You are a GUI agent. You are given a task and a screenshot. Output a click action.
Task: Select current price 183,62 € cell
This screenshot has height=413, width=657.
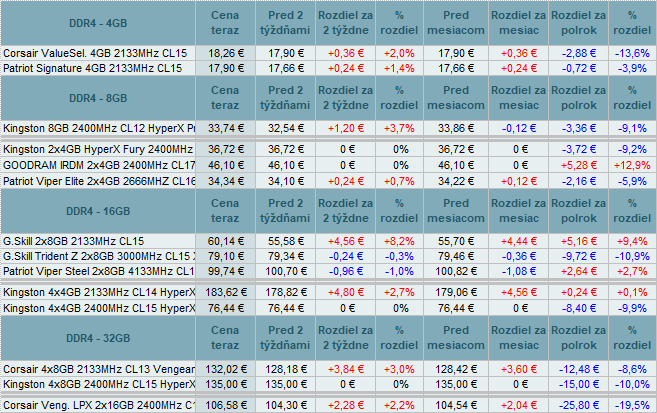[x=225, y=292]
